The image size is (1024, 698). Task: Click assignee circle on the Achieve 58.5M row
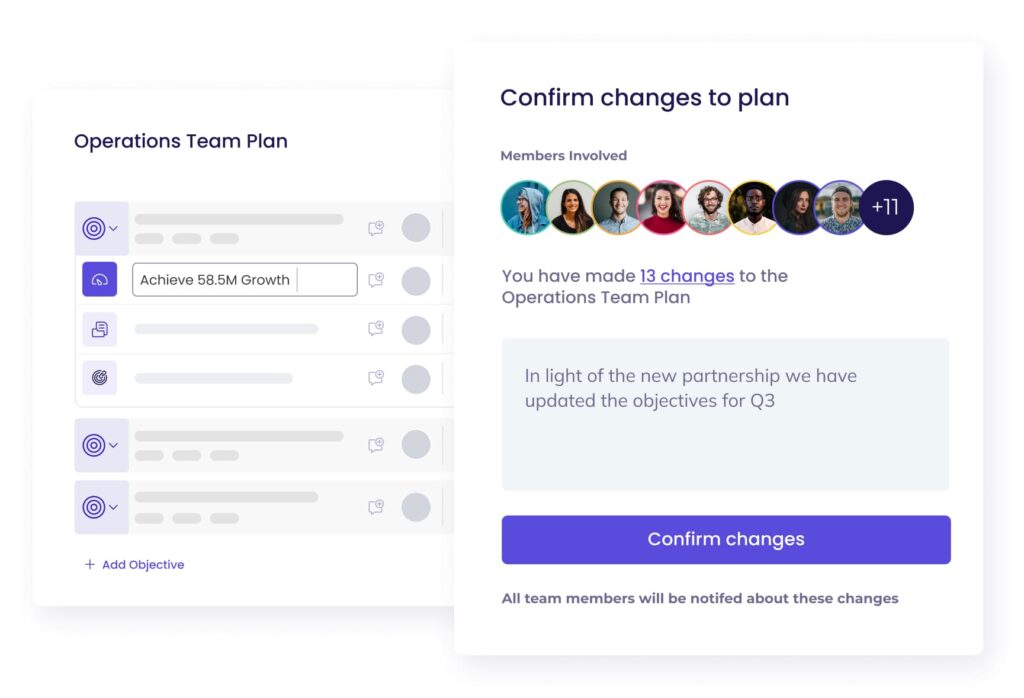416,281
